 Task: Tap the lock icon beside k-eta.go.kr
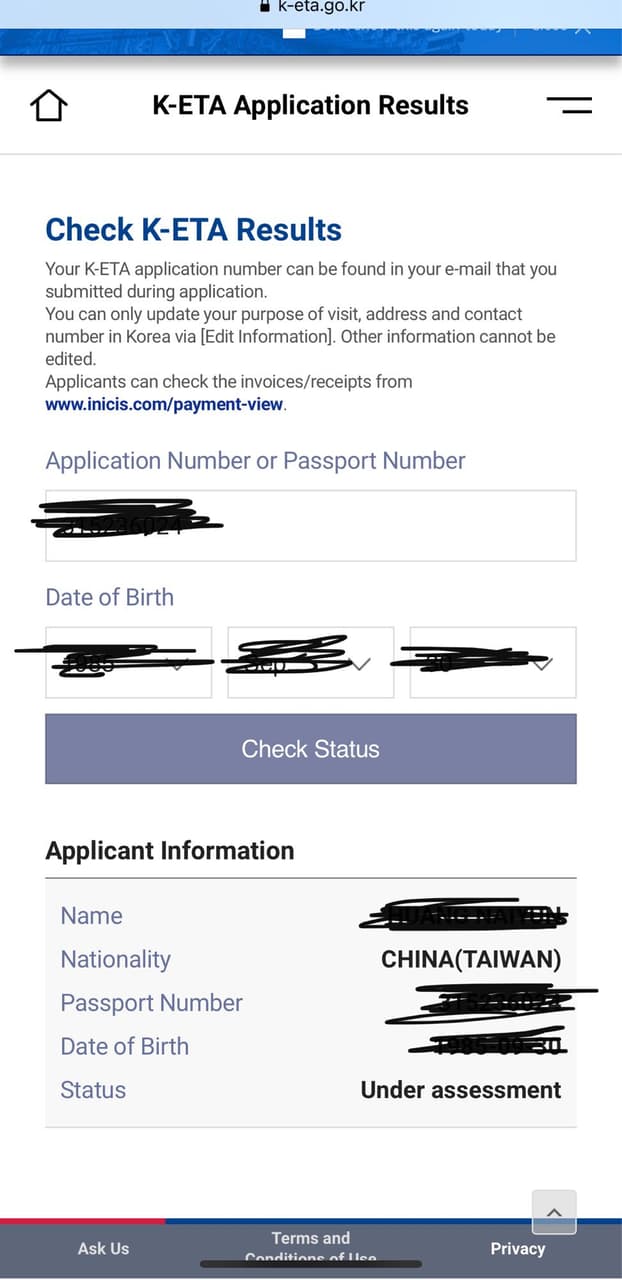pos(264,6)
